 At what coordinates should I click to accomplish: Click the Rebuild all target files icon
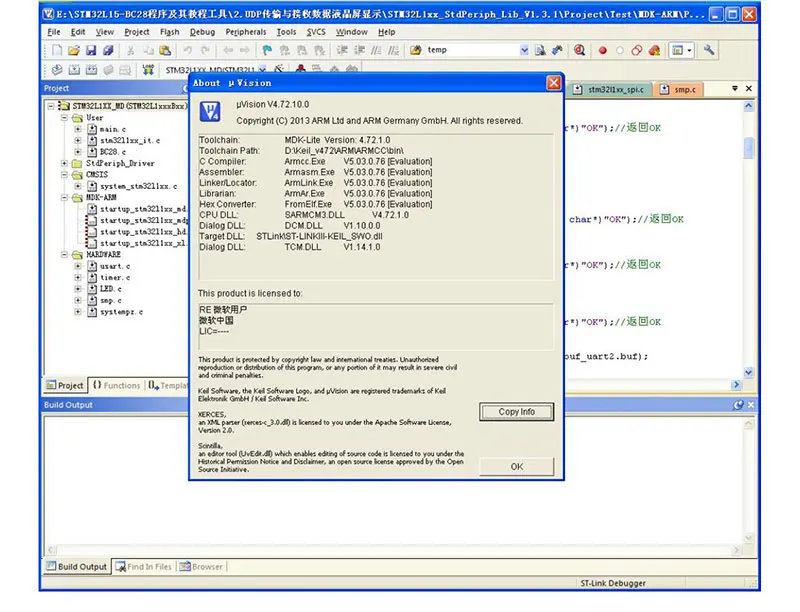[91, 69]
